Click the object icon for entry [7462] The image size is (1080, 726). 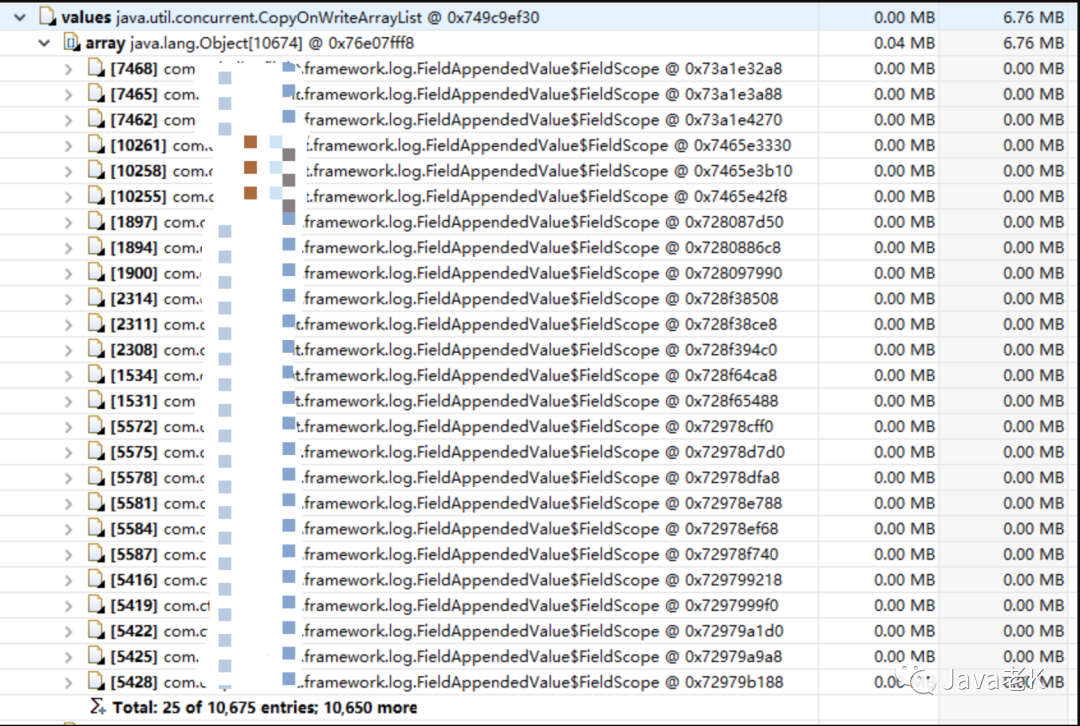[96, 119]
